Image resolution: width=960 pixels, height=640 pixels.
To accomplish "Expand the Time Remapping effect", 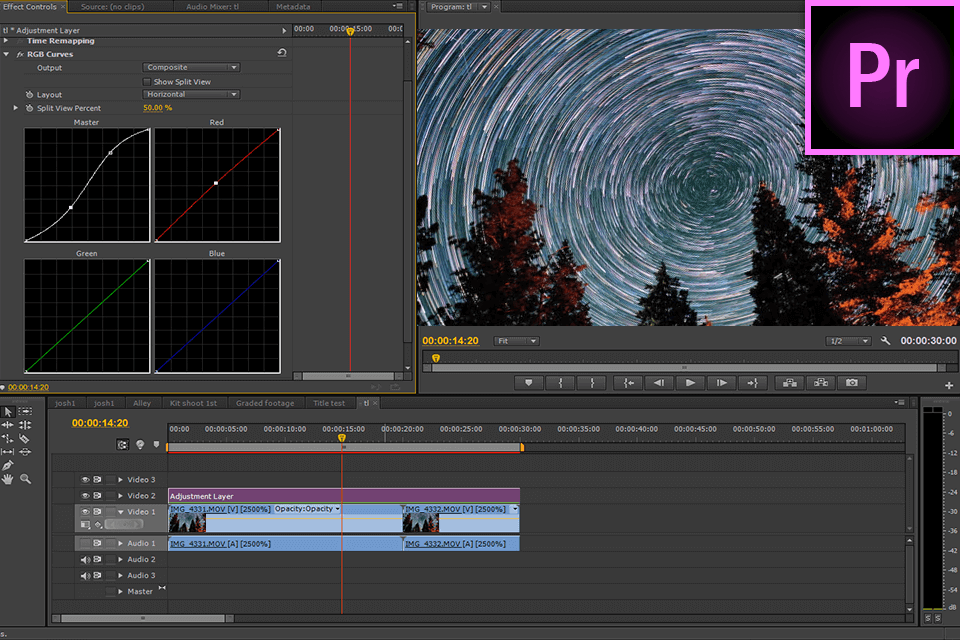I will [6, 41].
